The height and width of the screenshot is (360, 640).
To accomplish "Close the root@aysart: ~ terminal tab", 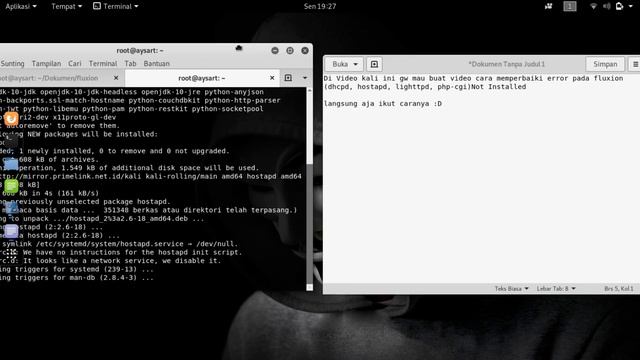I will (x=272, y=78).
